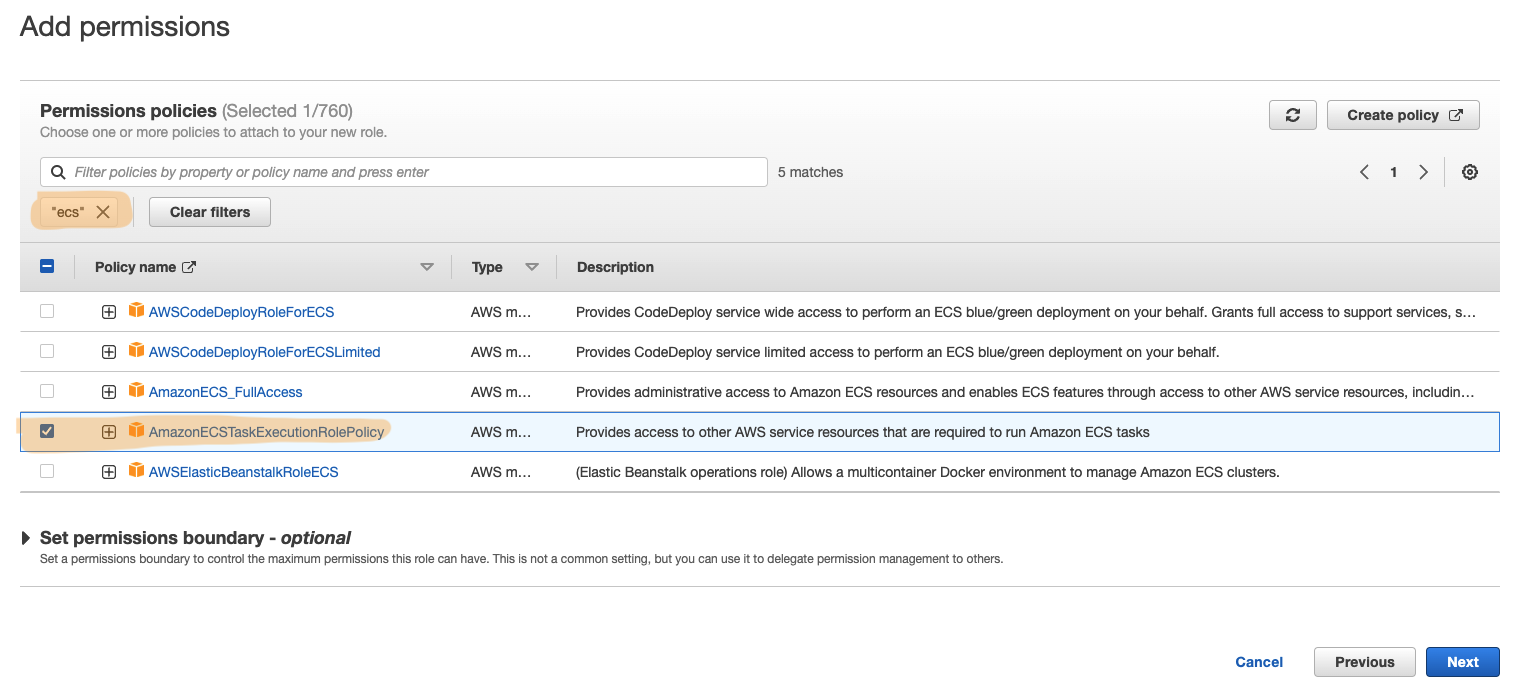Click the description of AmazonECSTaskExecutionRolePolicy row

863,432
